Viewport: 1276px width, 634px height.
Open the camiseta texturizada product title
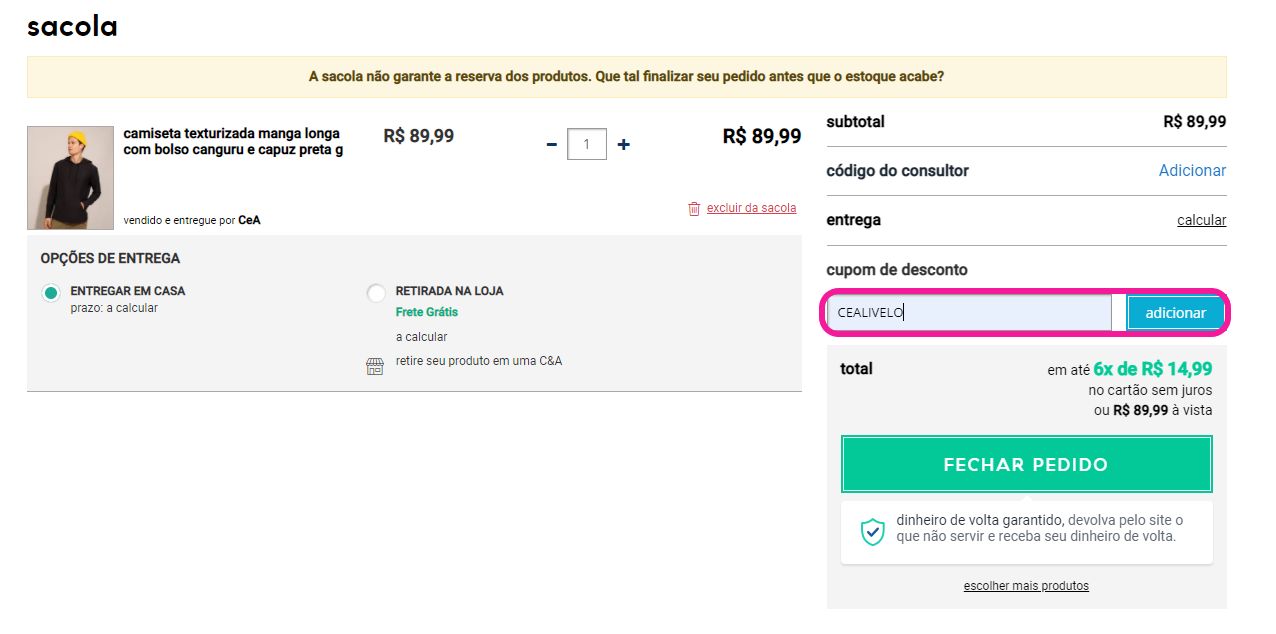pyautogui.click(x=233, y=141)
